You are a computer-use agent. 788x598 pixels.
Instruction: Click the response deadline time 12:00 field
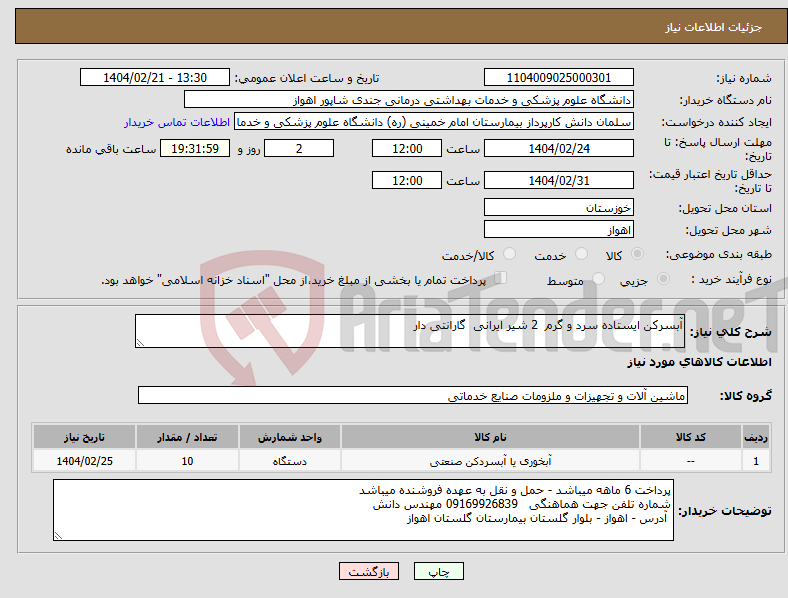pyautogui.click(x=407, y=148)
